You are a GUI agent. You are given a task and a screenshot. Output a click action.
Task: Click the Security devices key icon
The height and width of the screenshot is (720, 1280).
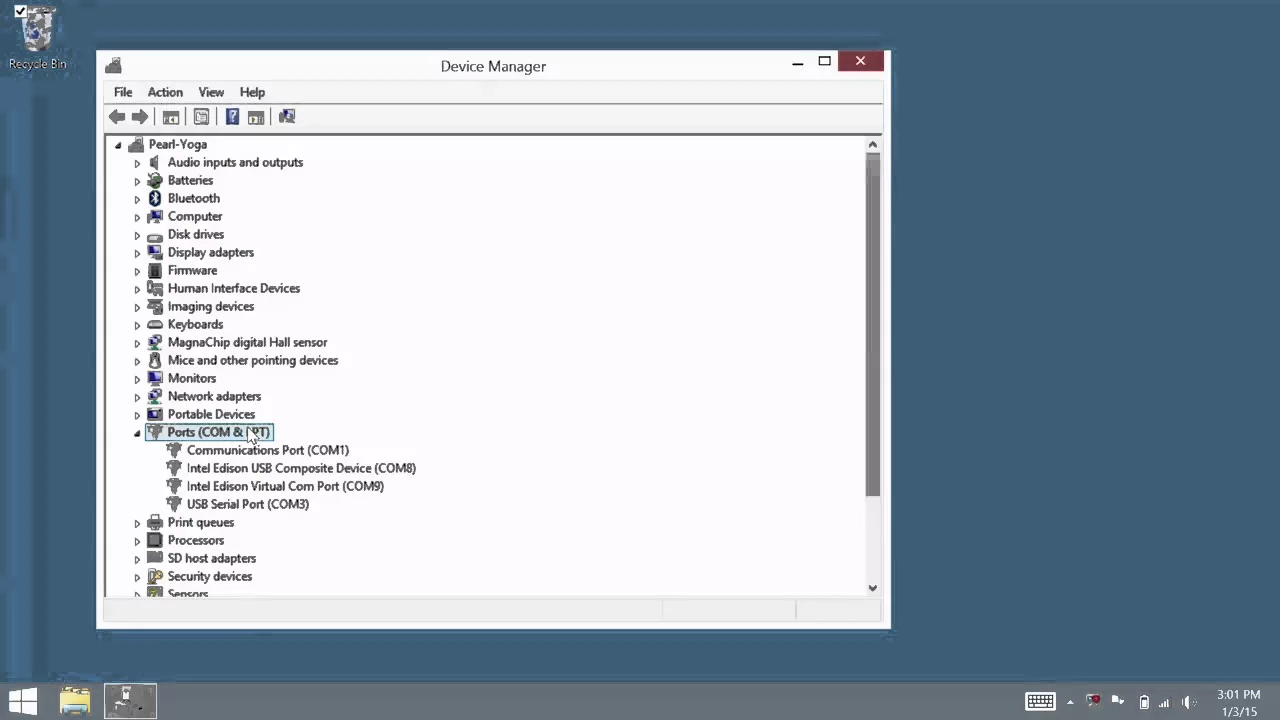(x=155, y=576)
